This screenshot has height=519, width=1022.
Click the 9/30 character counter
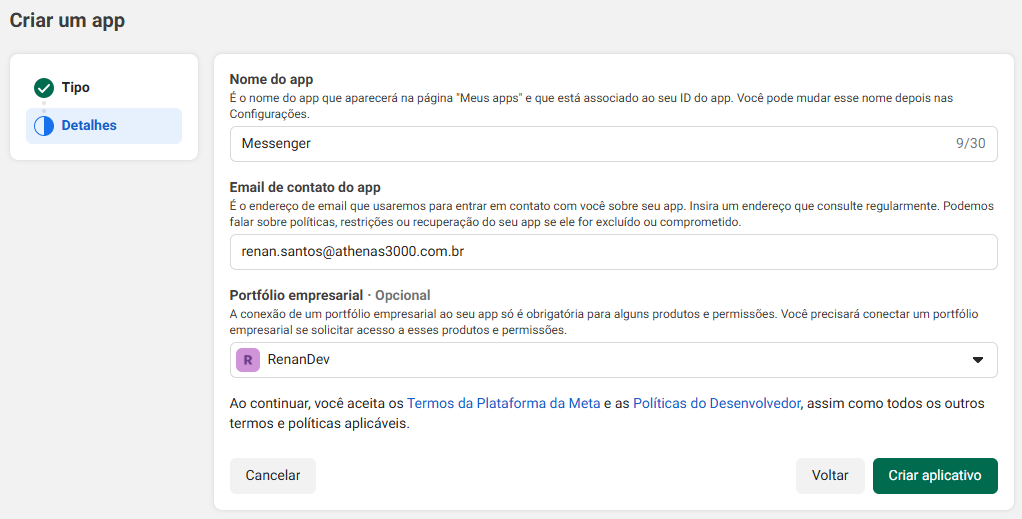click(x=970, y=144)
